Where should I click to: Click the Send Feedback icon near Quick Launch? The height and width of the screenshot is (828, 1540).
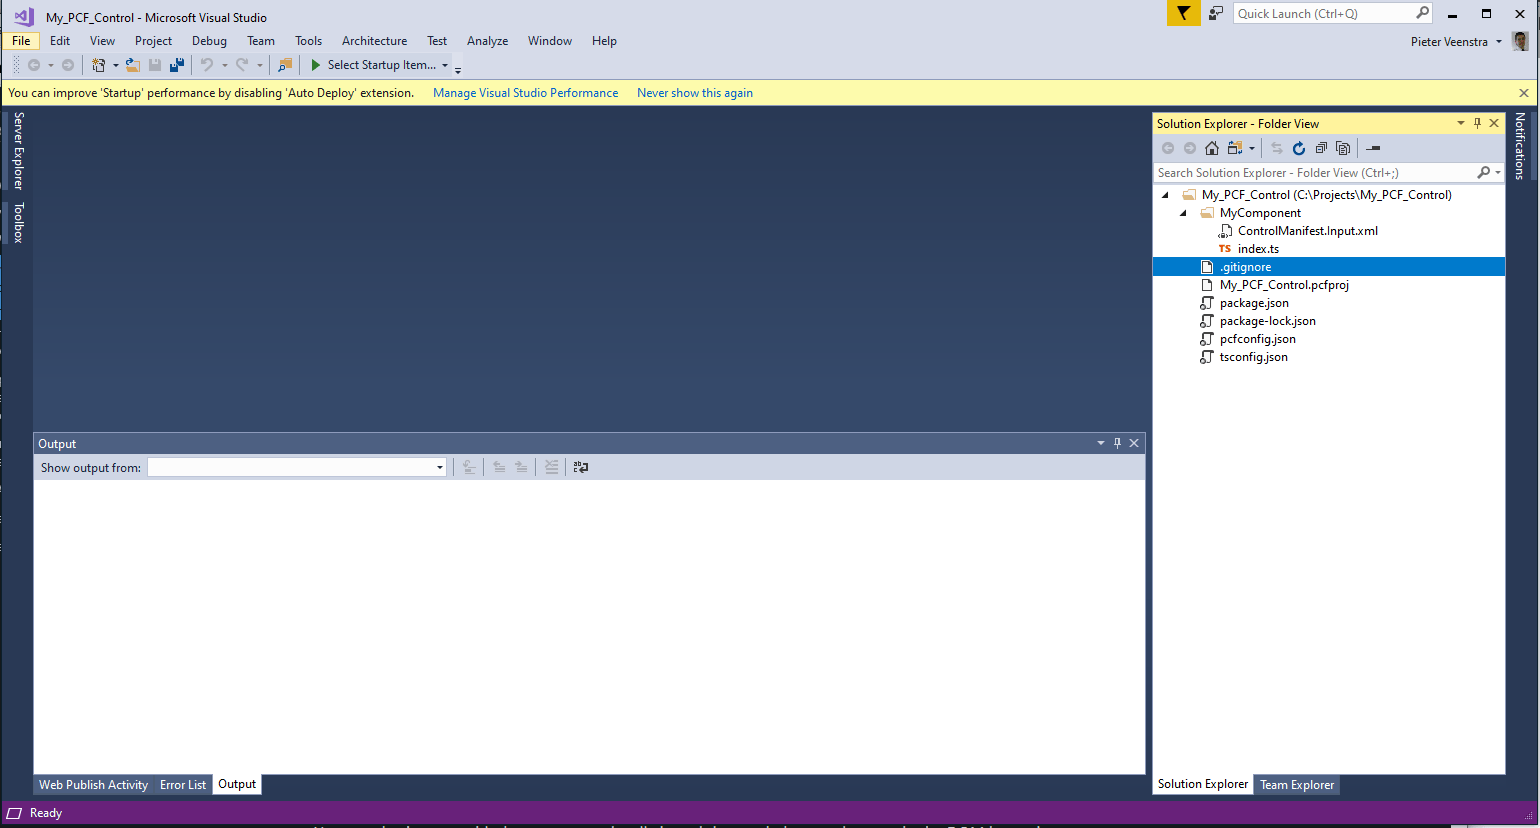click(x=1216, y=13)
